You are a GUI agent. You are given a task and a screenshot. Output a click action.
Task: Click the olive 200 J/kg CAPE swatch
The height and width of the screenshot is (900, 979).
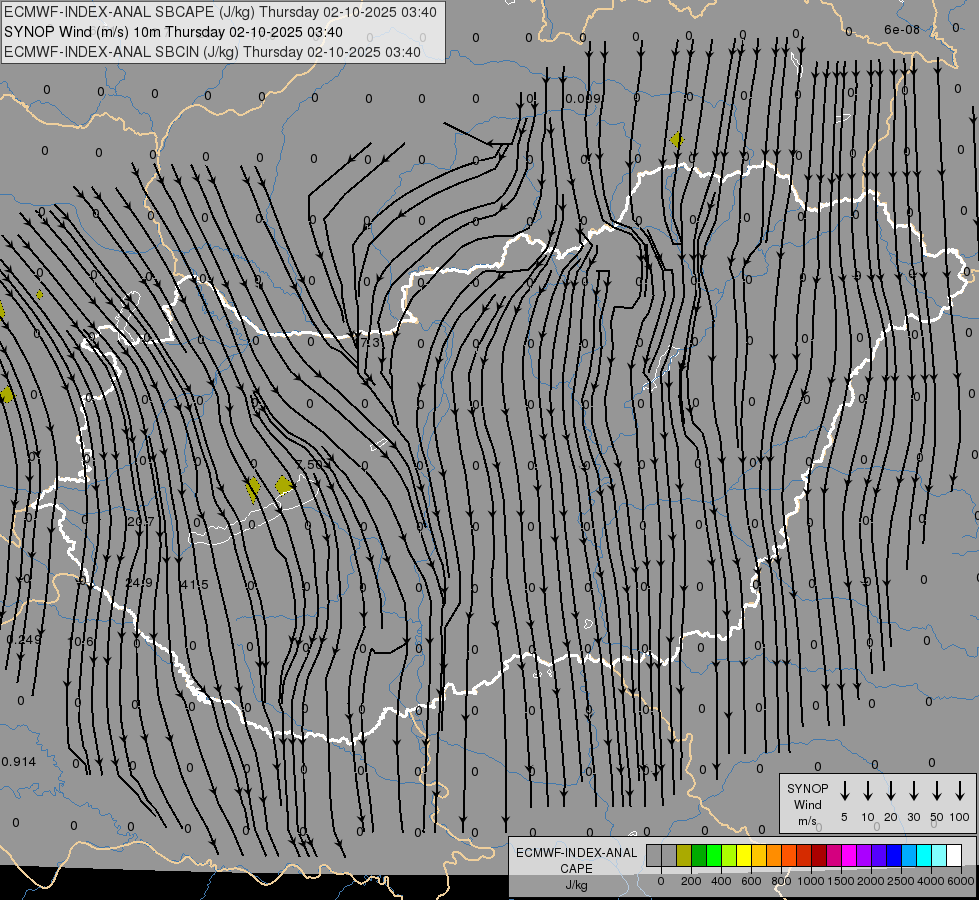click(684, 855)
